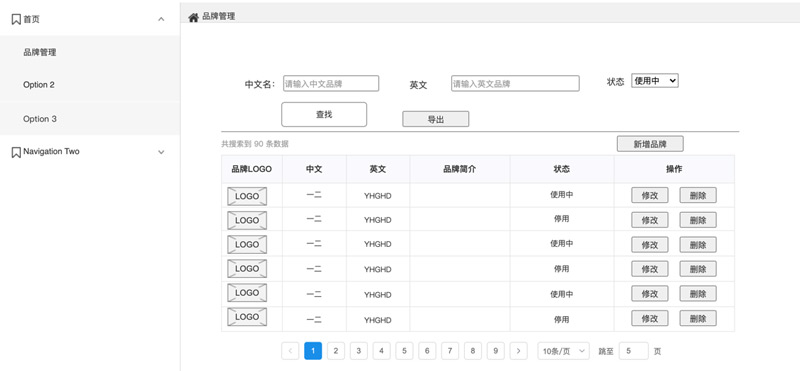Go to page 3 in pagination

coord(359,351)
